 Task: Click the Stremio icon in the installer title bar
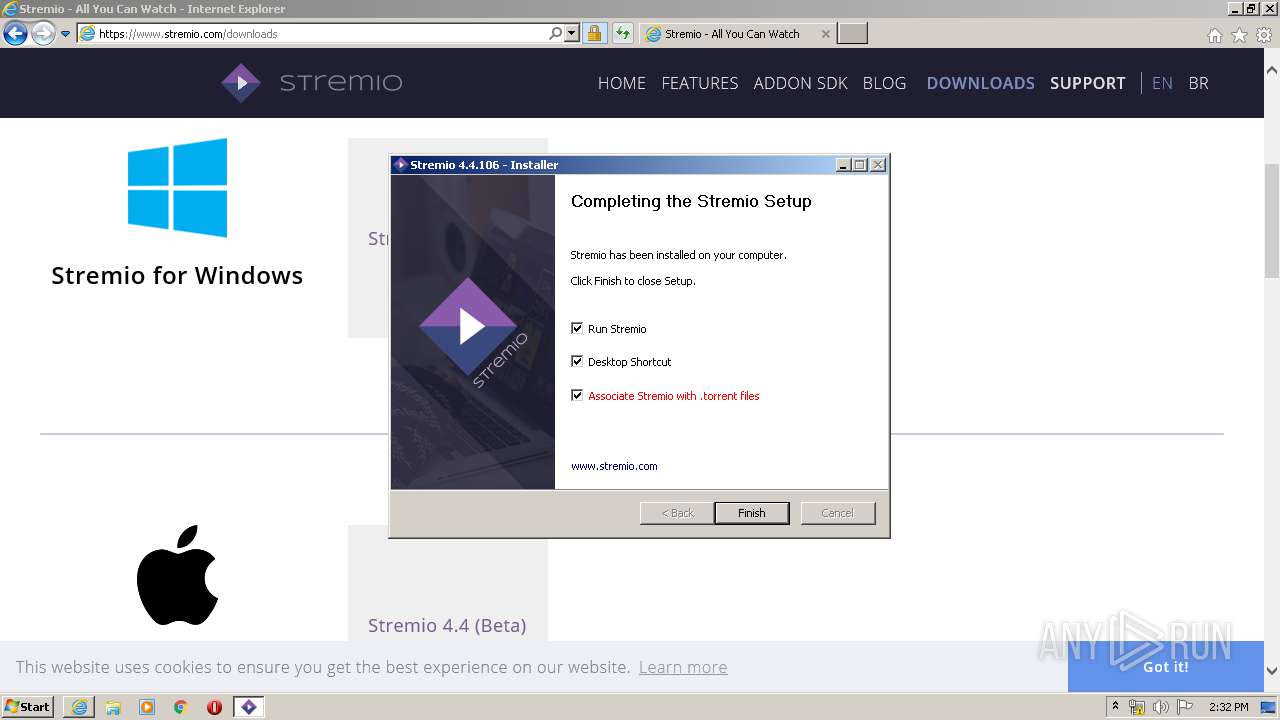400,165
